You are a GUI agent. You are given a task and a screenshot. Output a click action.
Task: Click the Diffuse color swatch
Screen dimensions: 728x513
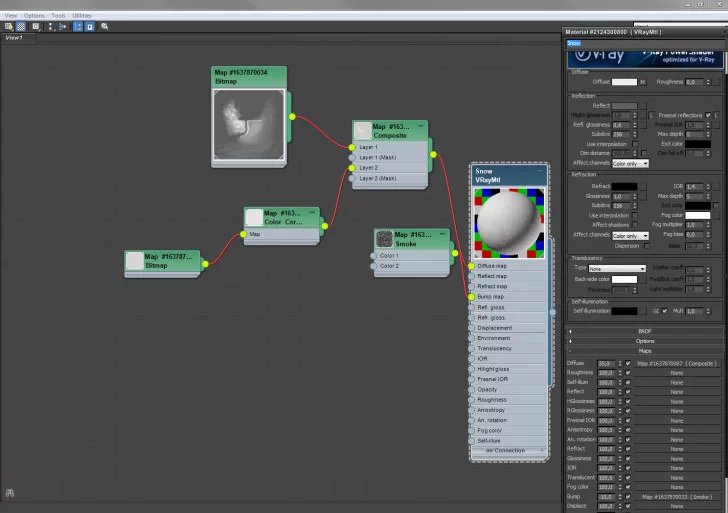624,82
